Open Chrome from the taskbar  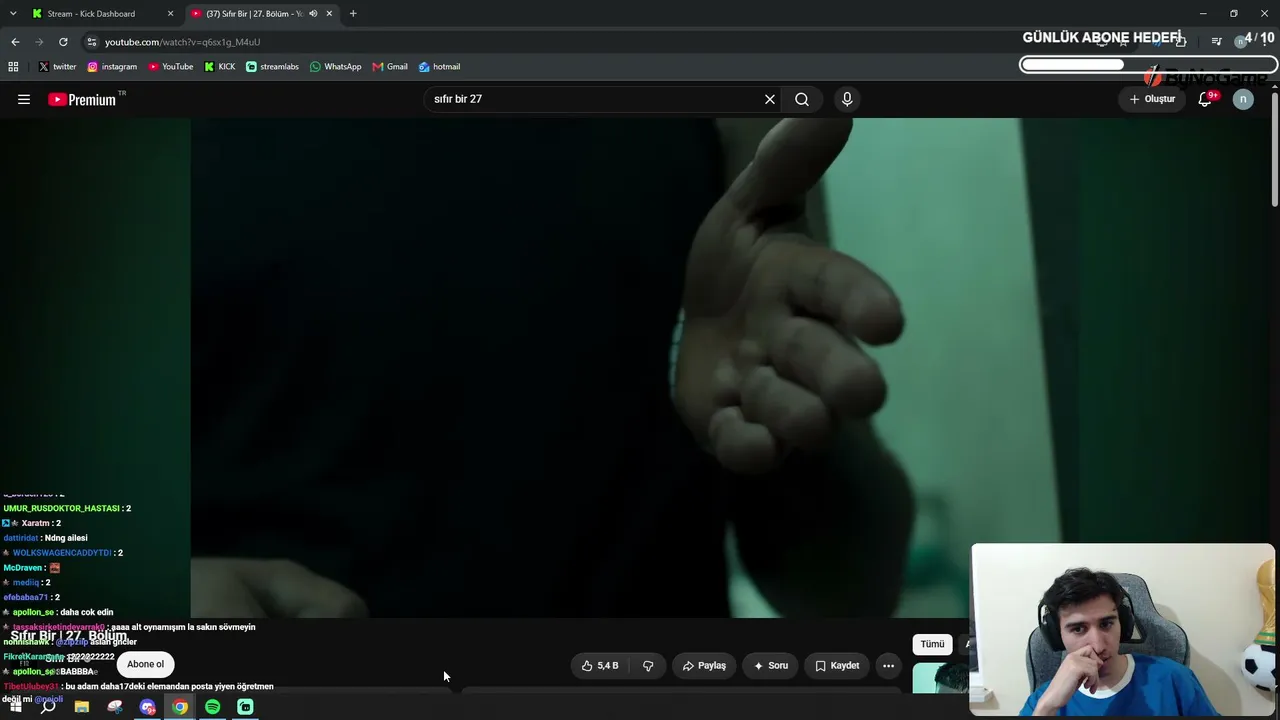pos(180,707)
